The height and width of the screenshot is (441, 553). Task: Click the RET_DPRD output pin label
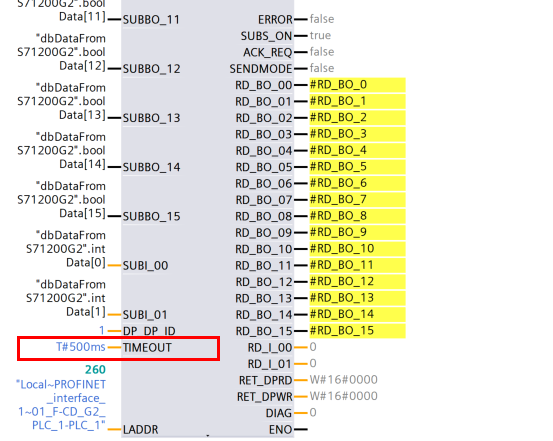[x=266, y=380]
